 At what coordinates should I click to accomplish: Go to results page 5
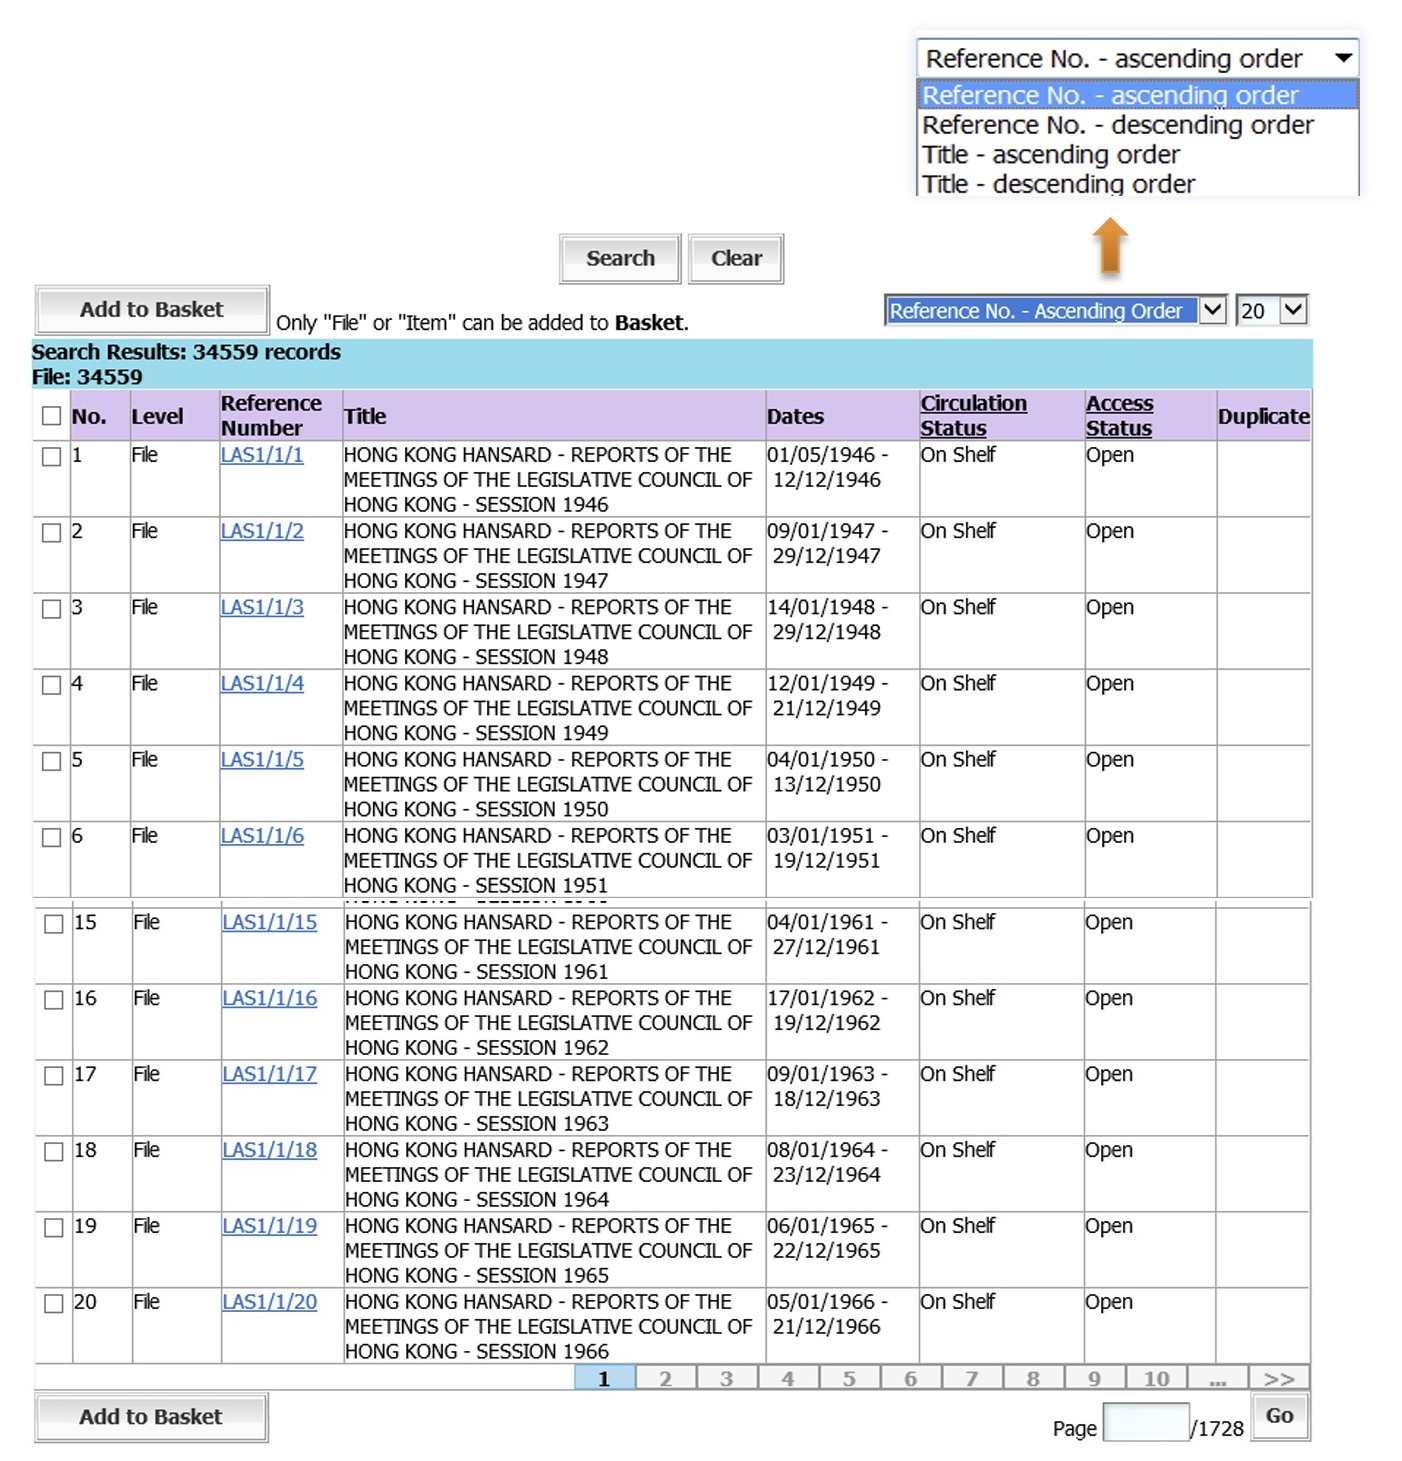pos(849,1379)
